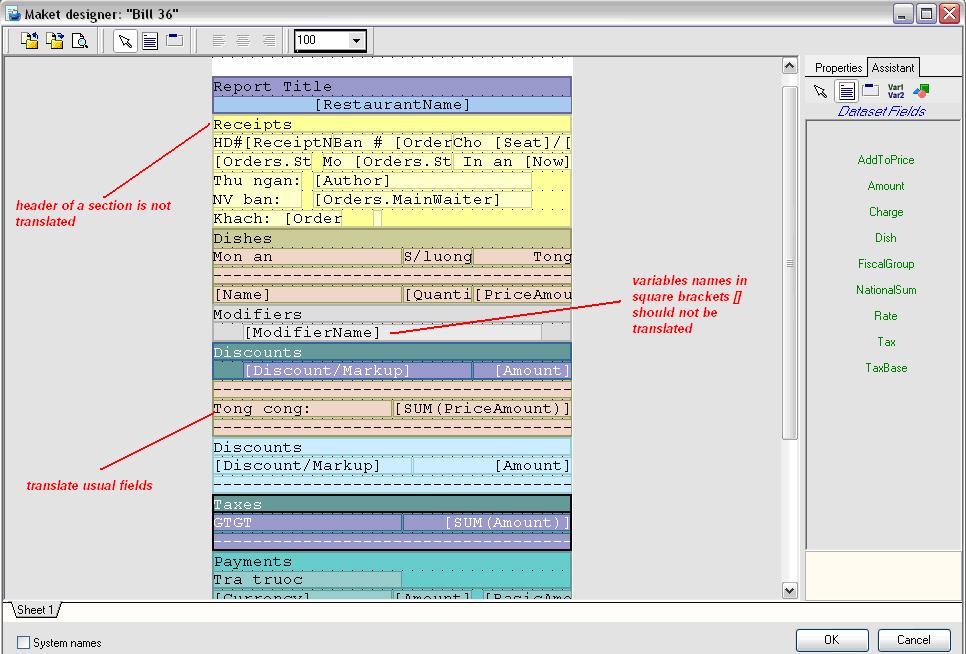Select the [Name] field
966x654 pixels.
click(307, 295)
